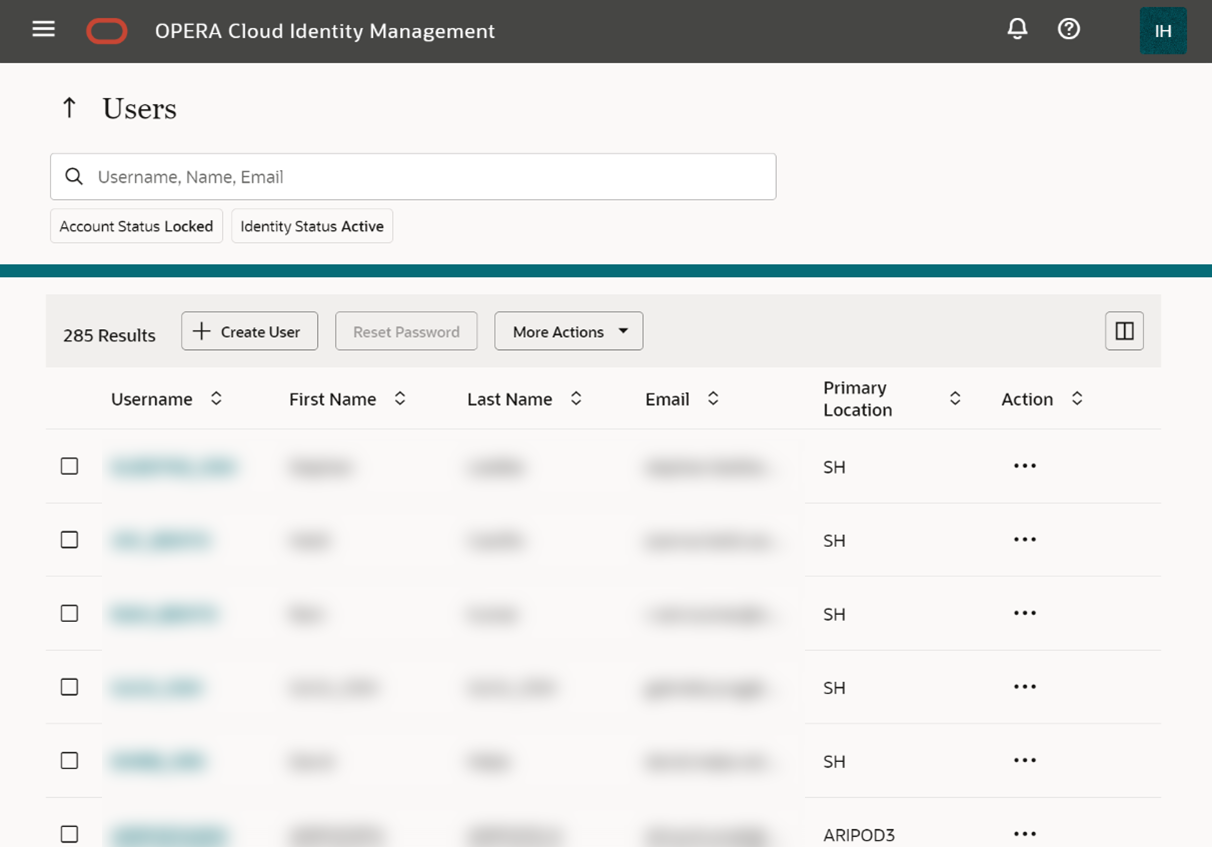Go back using the arrow next to Users
This screenshot has height=847, width=1212.
click(x=69, y=108)
